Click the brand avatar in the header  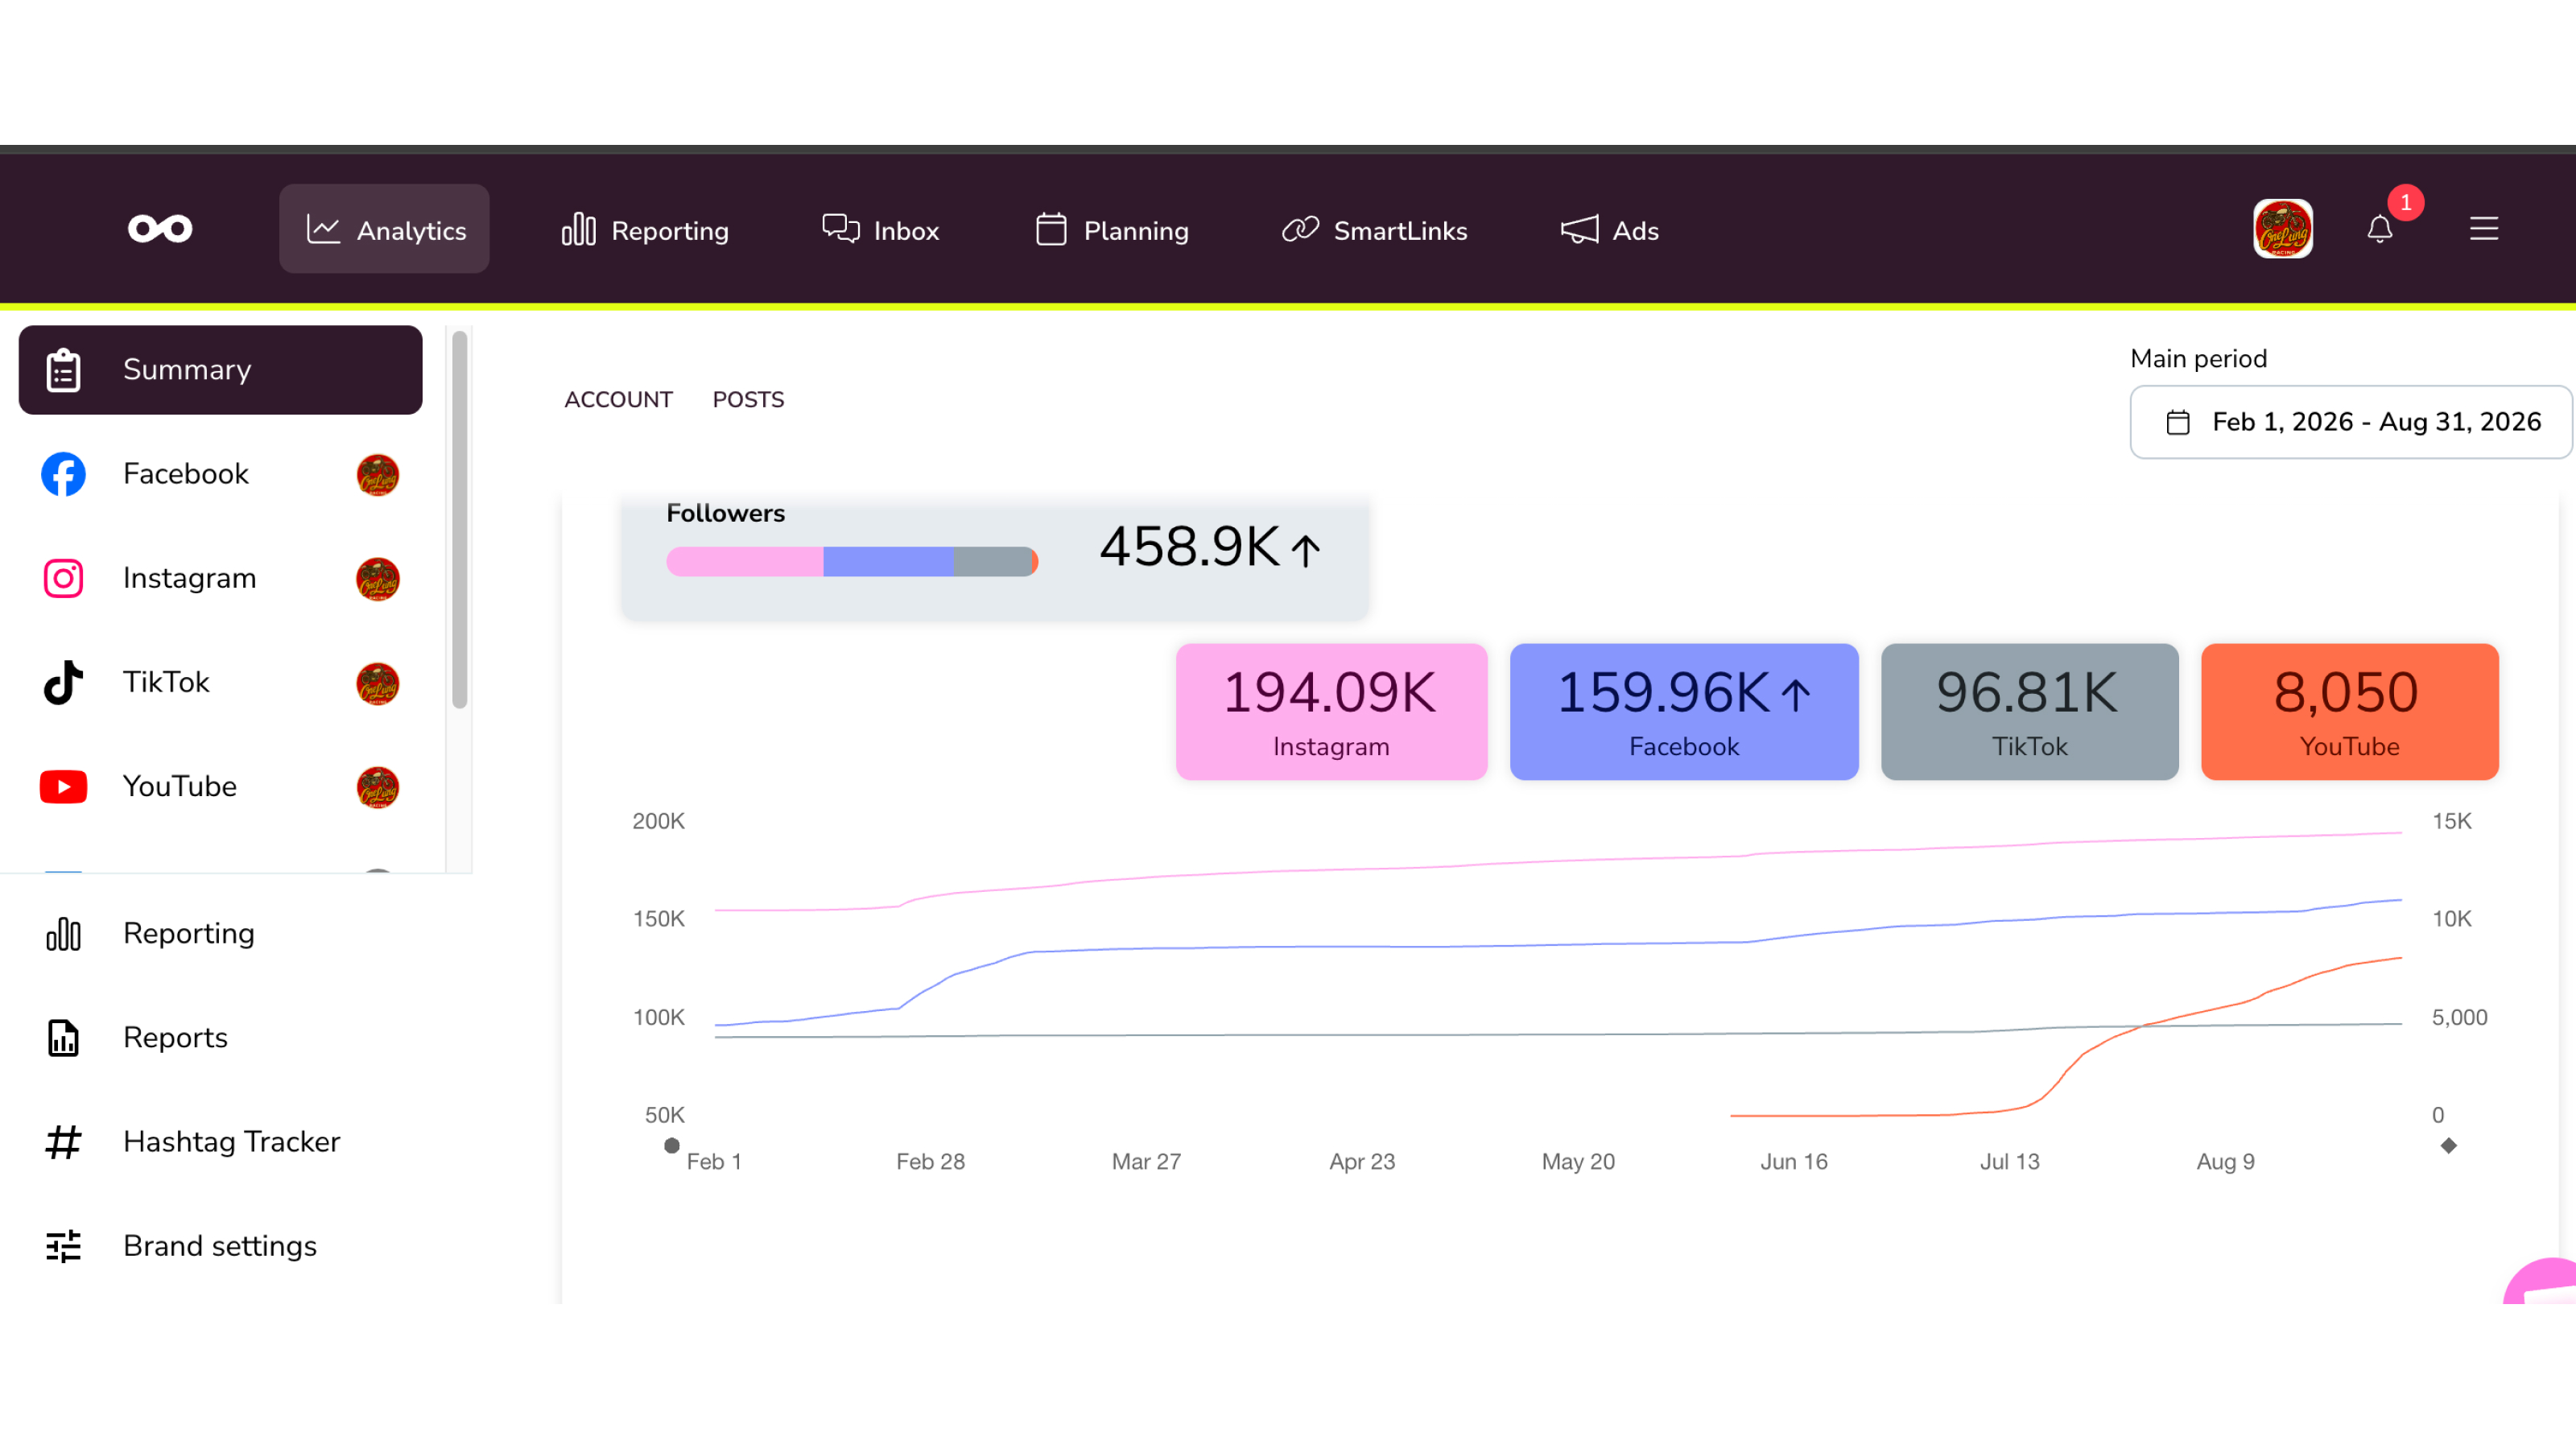coord(2283,229)
